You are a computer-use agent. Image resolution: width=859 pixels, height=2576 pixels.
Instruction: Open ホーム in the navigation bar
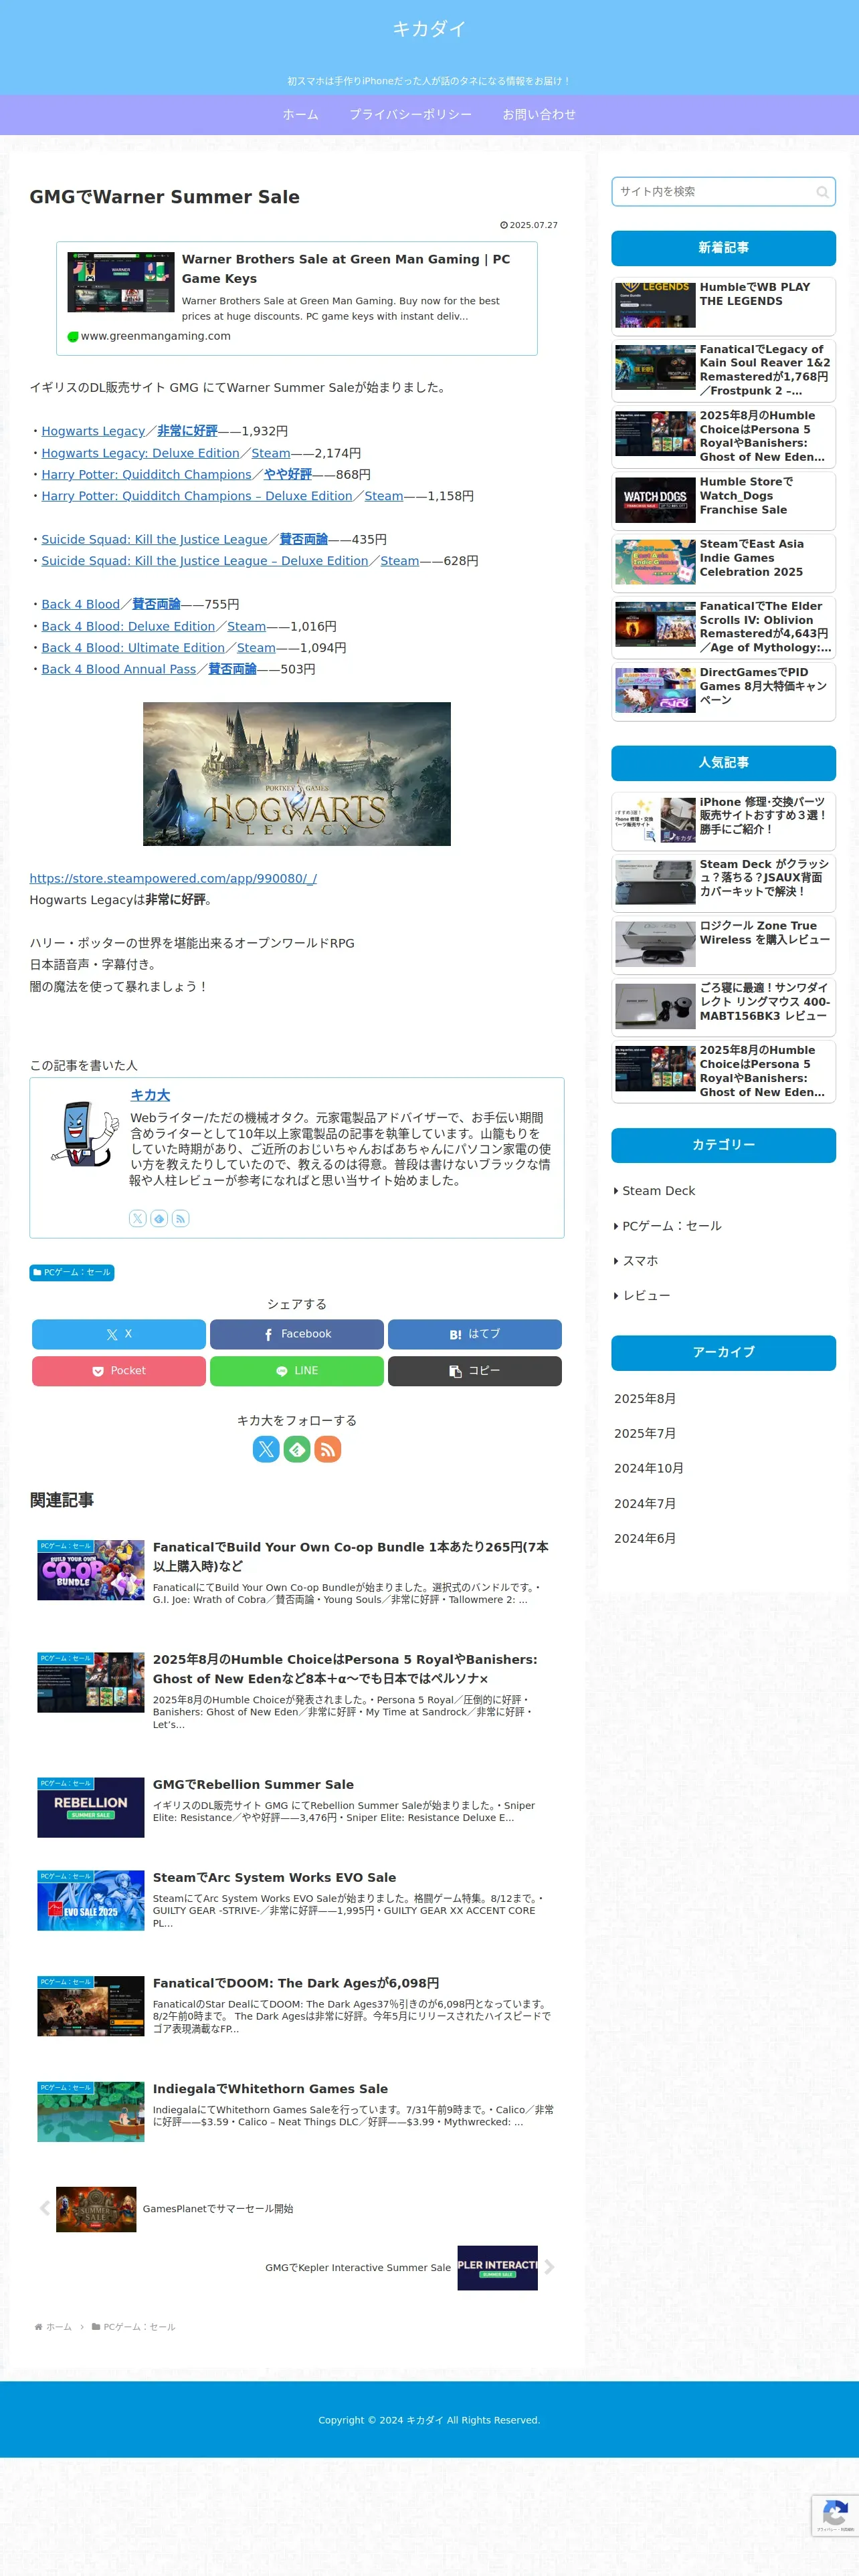300,115
